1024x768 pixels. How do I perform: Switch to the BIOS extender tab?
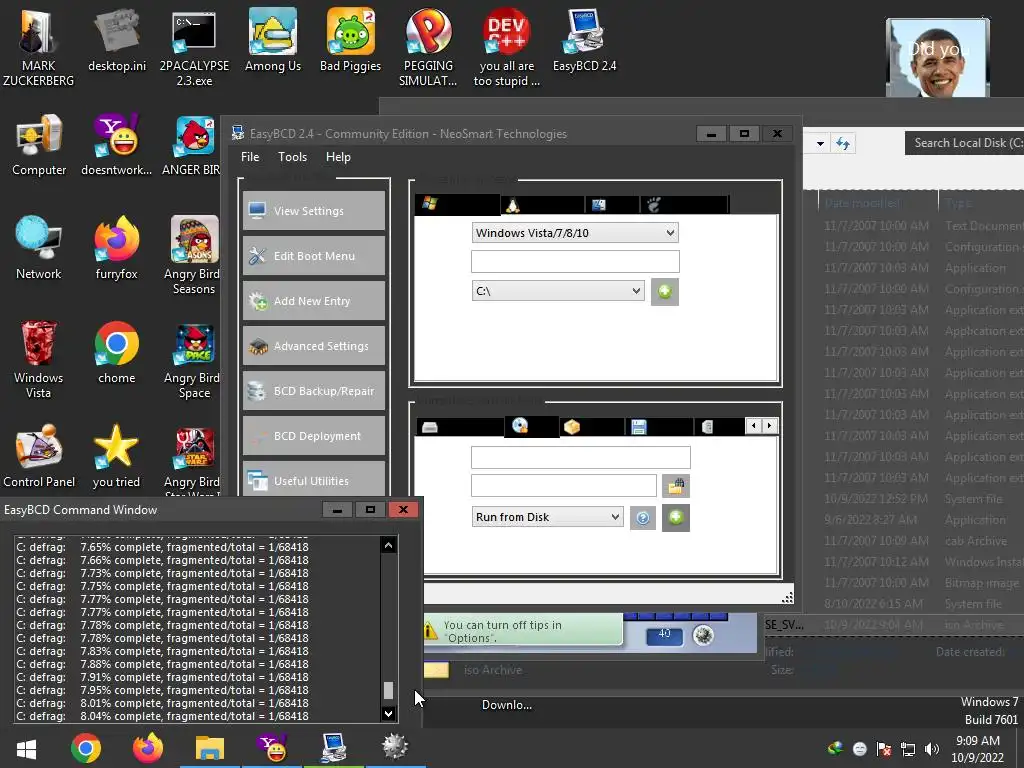tap(719, 427)
